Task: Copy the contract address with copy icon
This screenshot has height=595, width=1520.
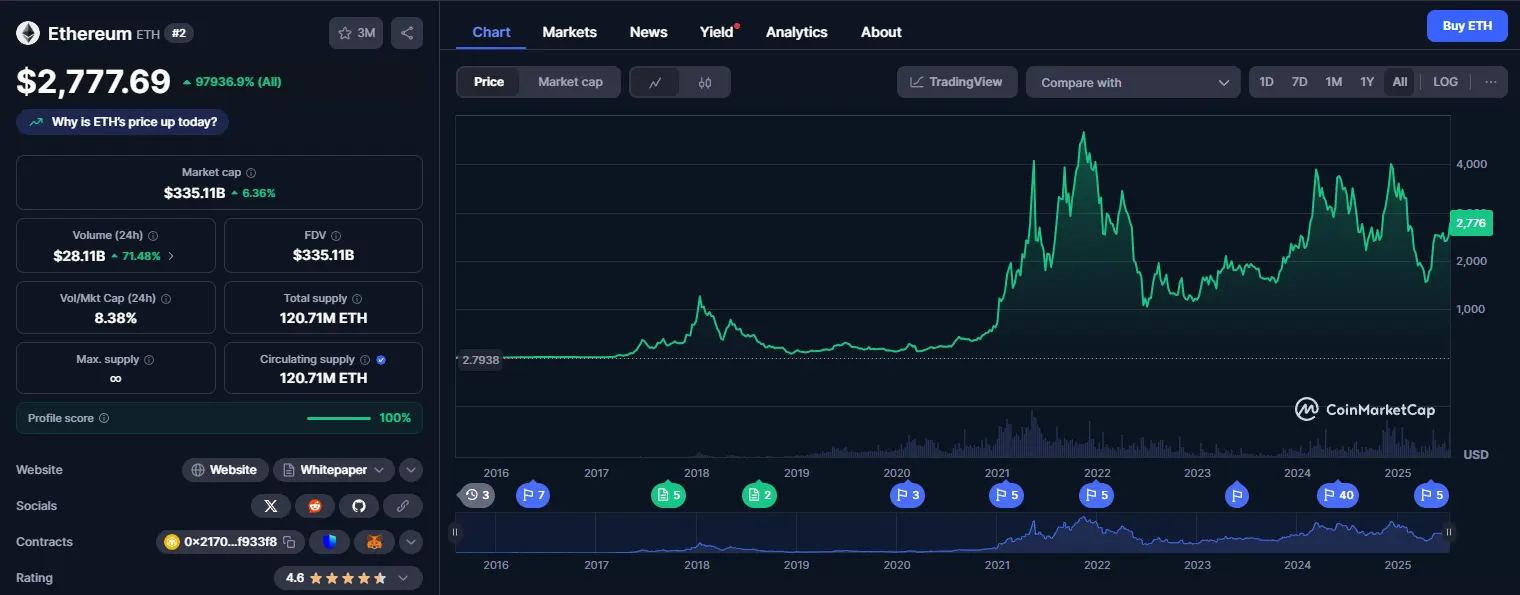Action: pyautogui.click(x=288, y=542)
